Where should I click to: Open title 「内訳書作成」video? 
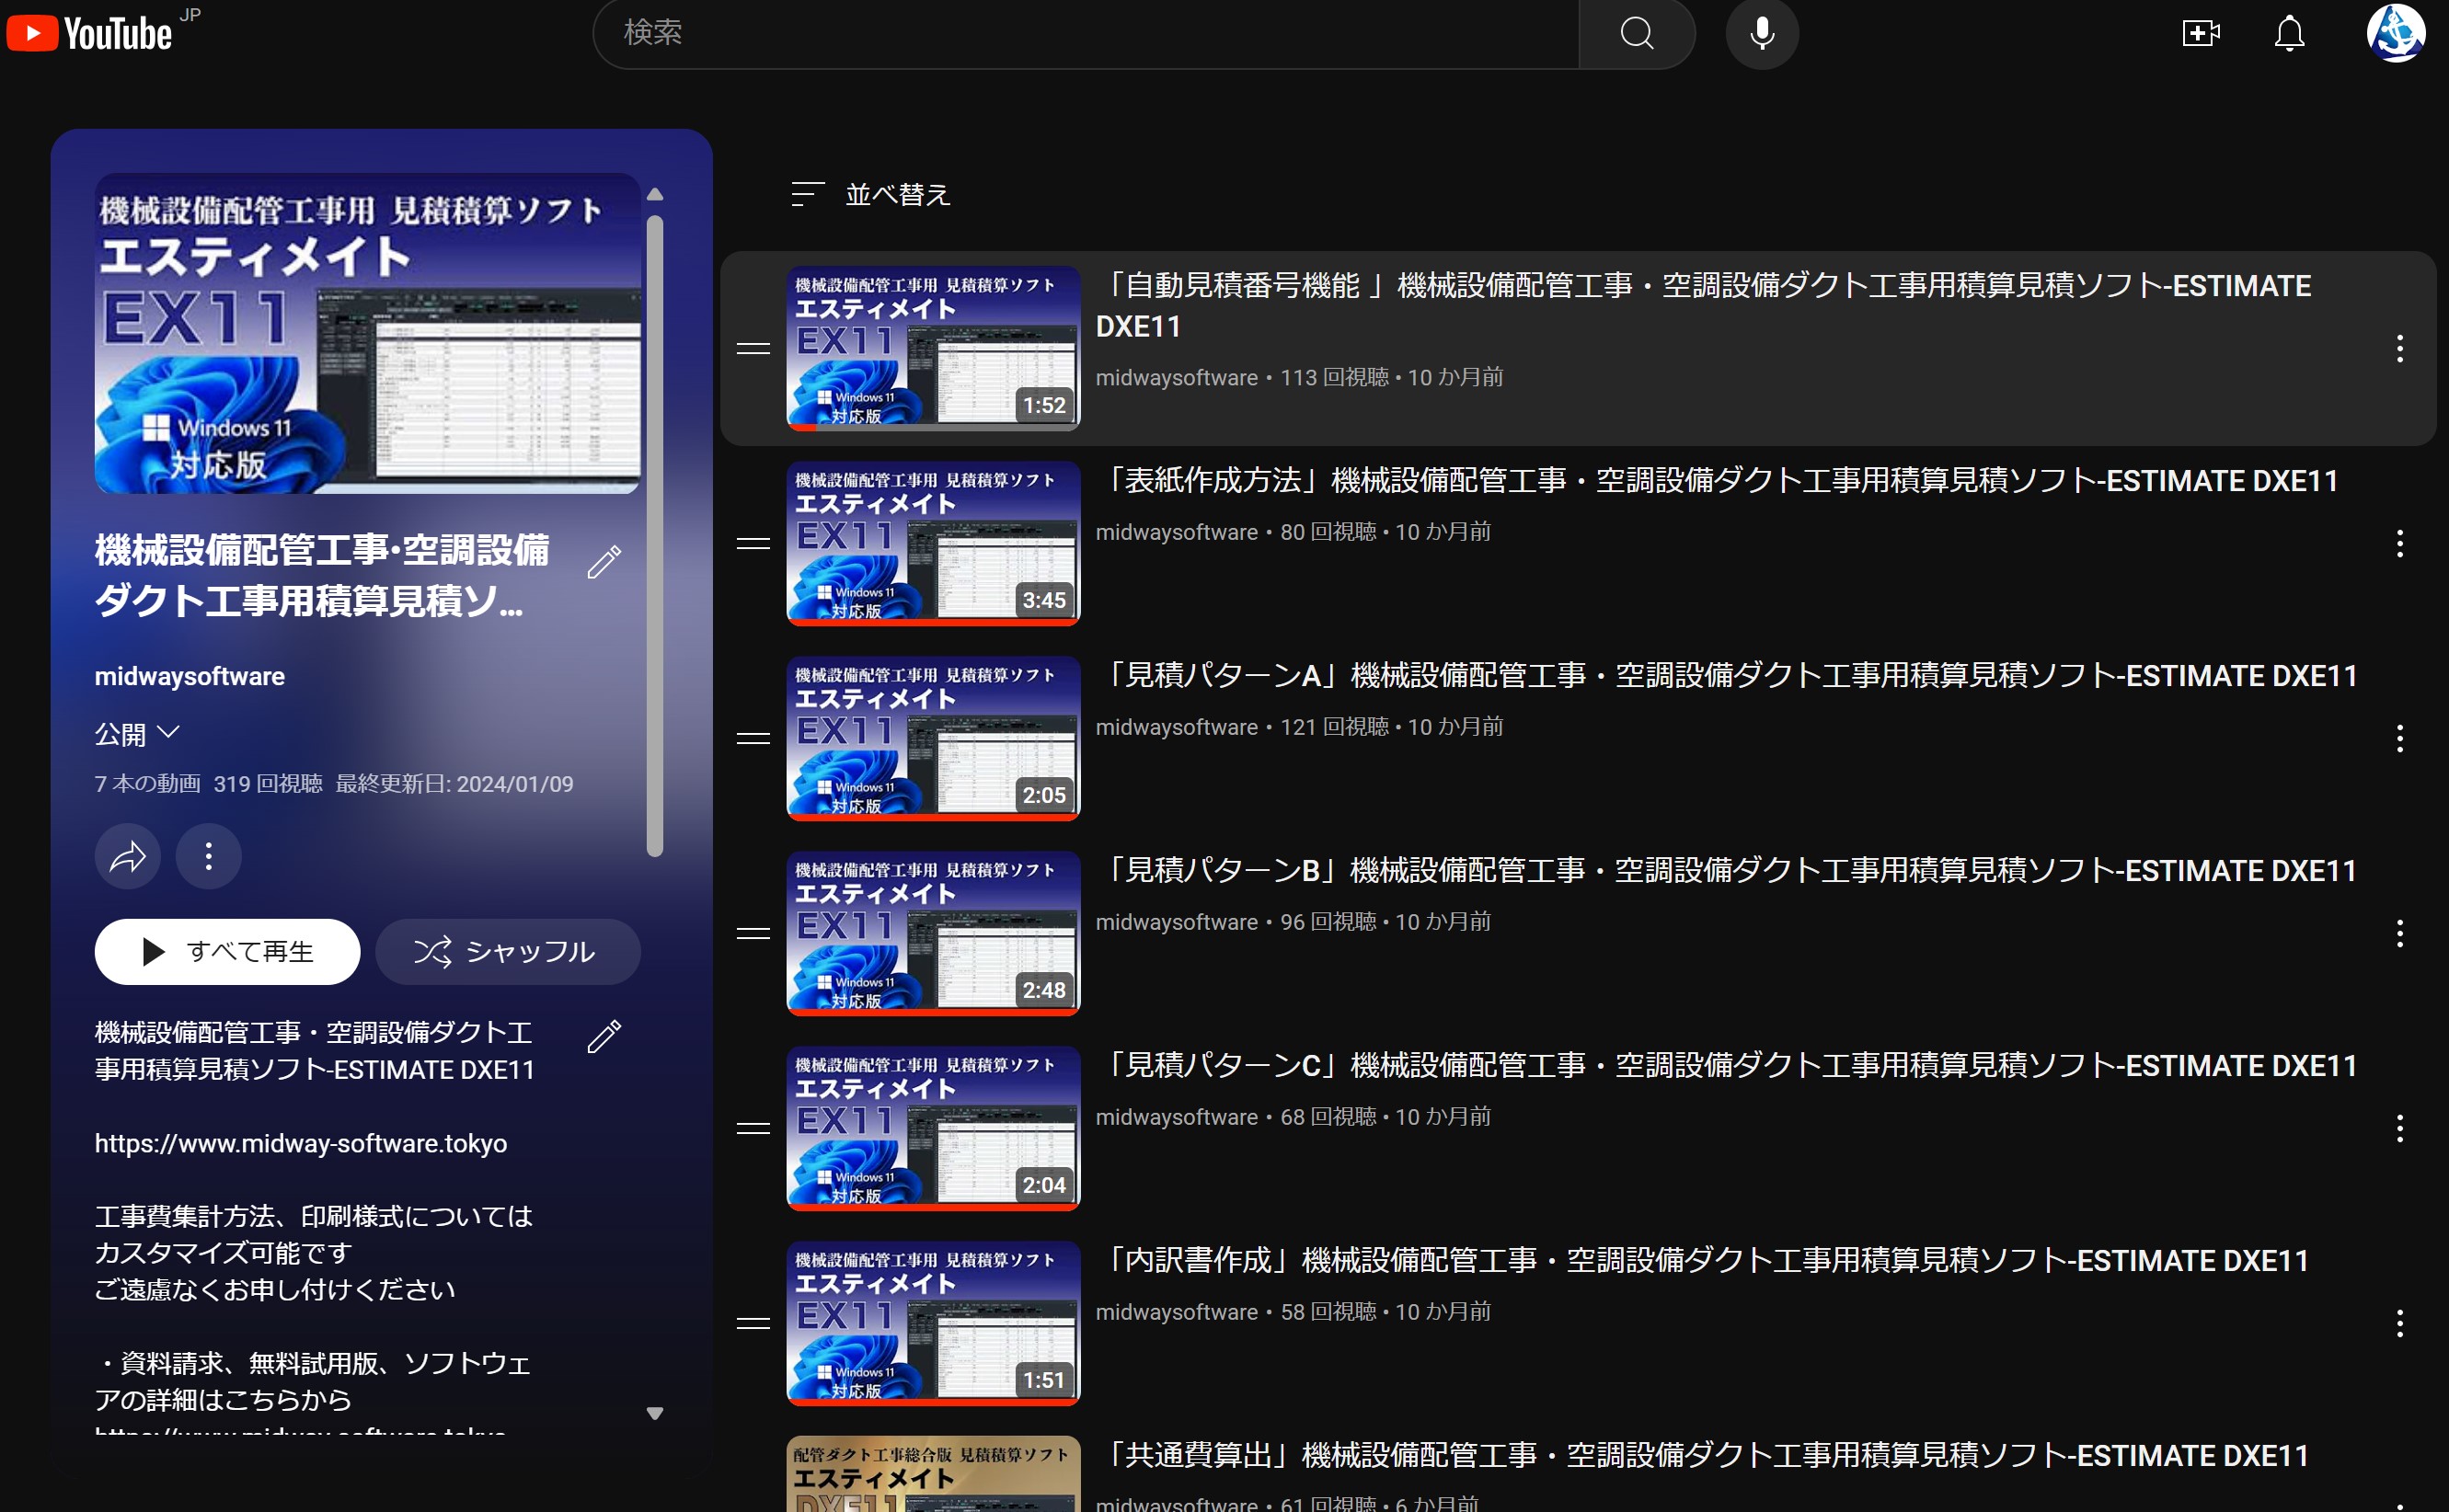1702,1261
